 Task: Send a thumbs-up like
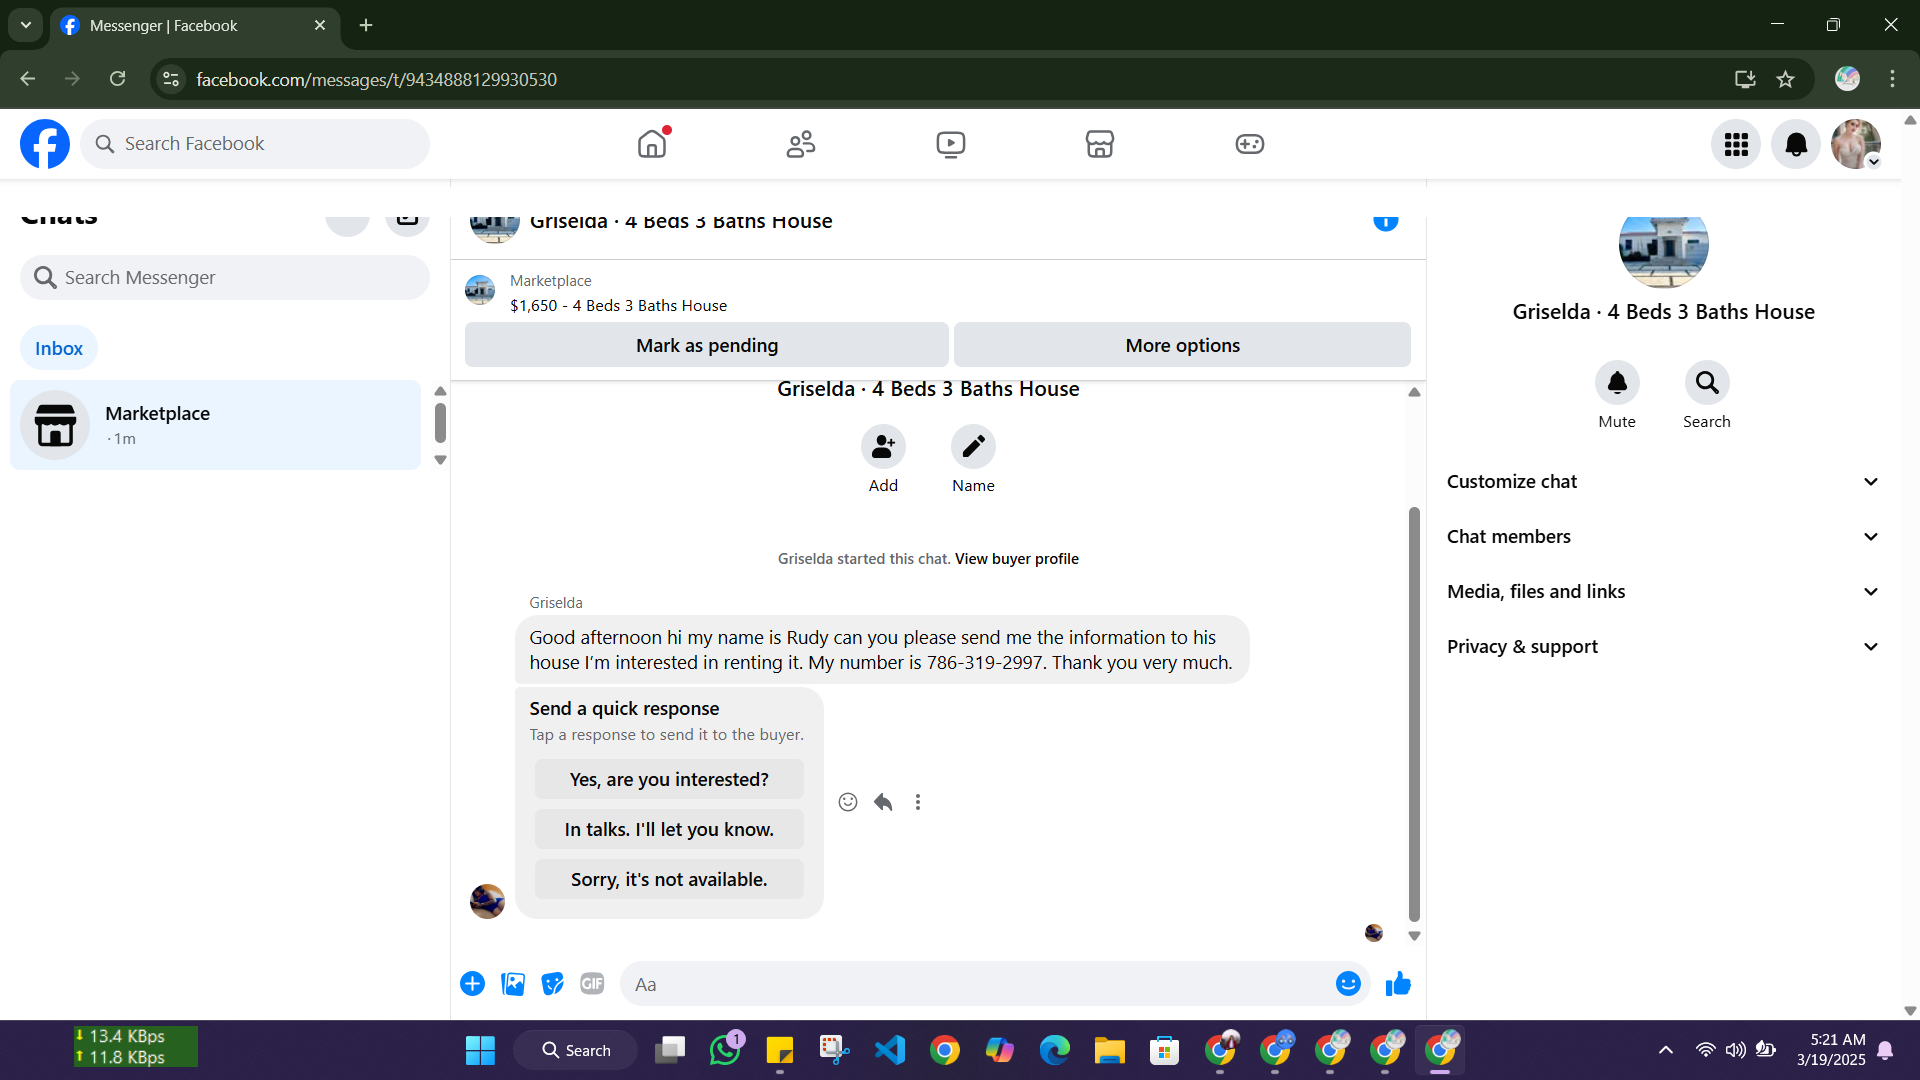(x=1398, y=984)
